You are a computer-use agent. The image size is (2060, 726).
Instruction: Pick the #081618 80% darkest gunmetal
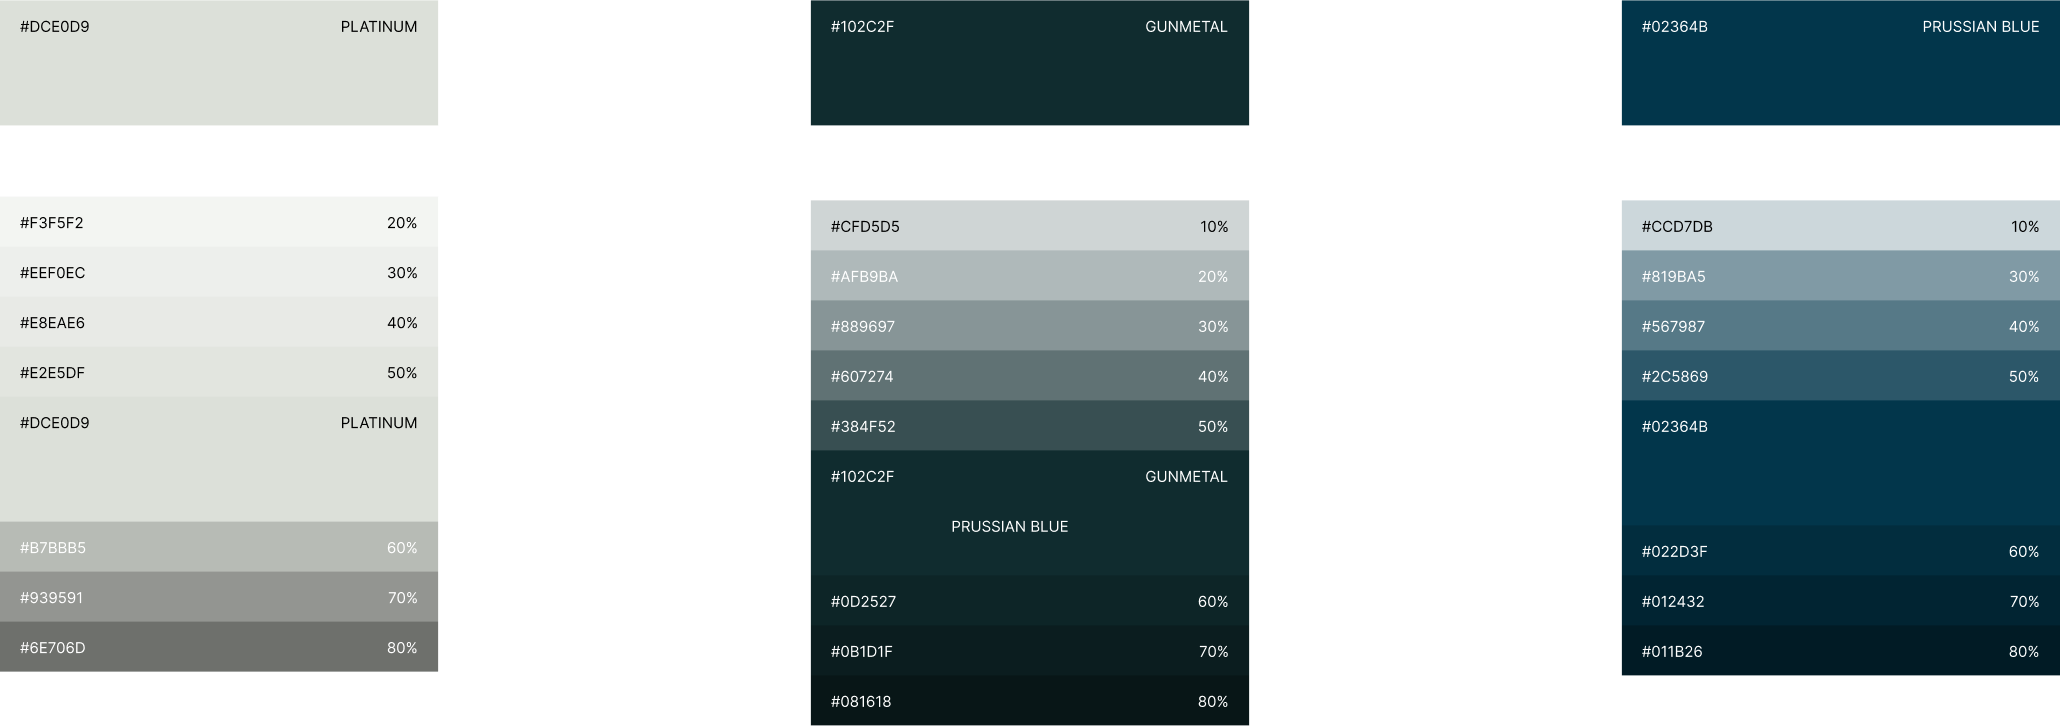pos(1030,701)
